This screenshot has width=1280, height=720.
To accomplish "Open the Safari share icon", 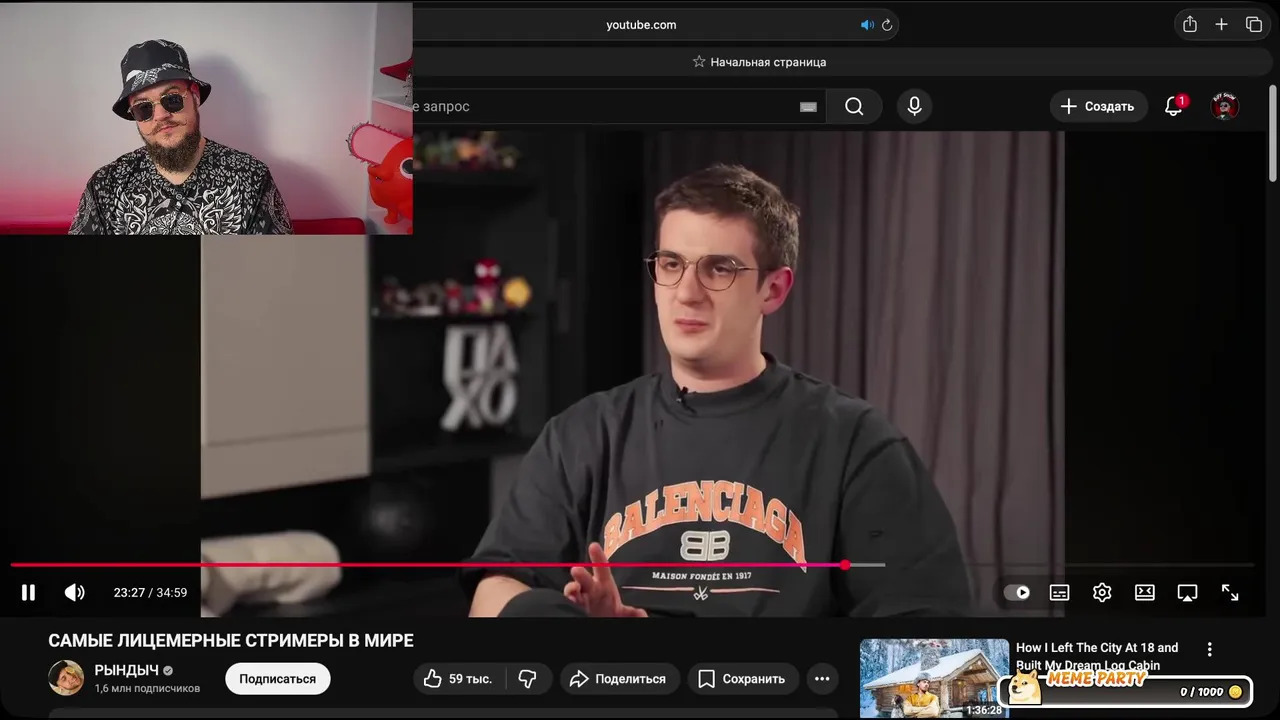I will (1189, 25).
